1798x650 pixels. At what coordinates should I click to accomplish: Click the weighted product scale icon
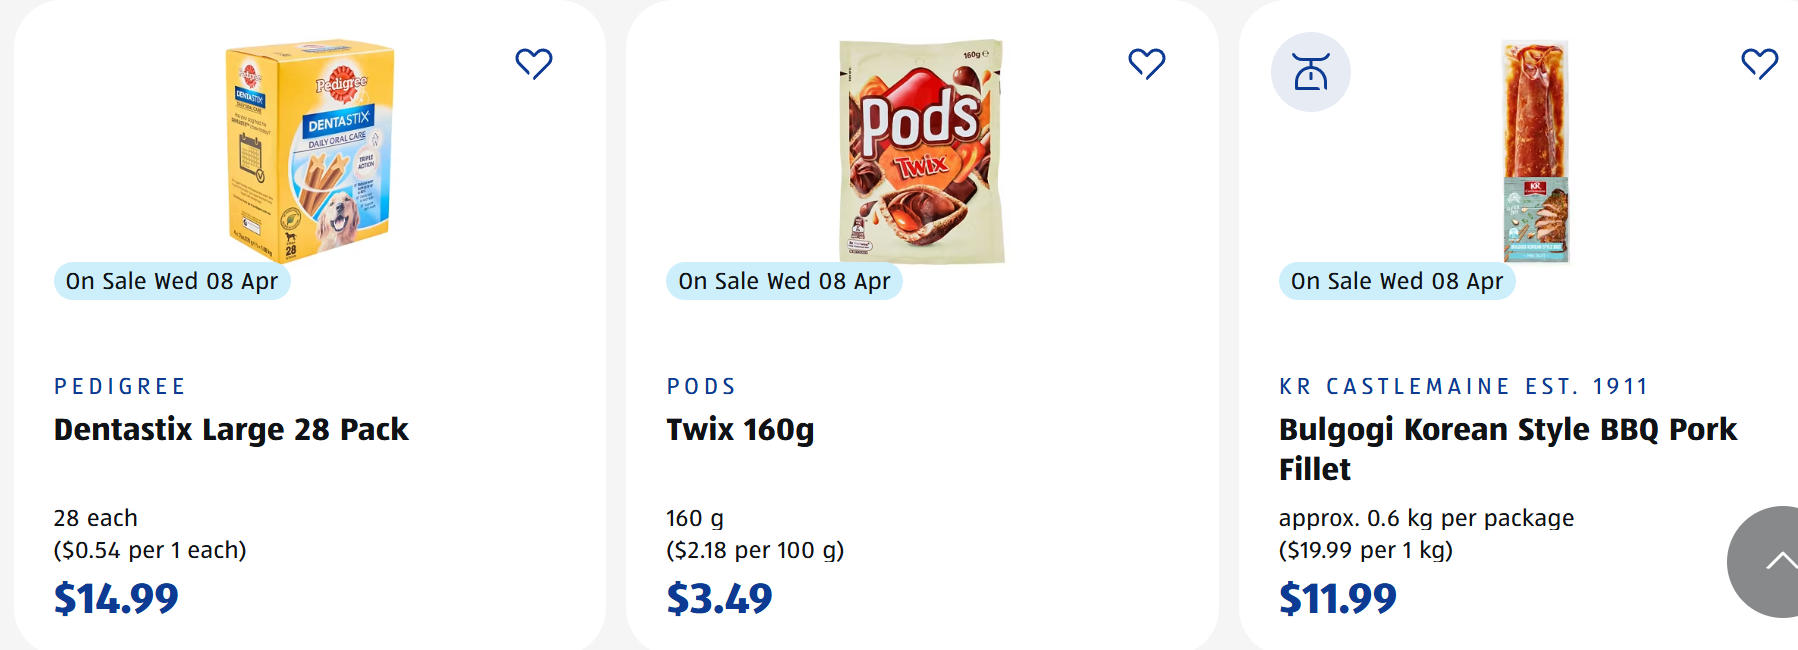1311,72
